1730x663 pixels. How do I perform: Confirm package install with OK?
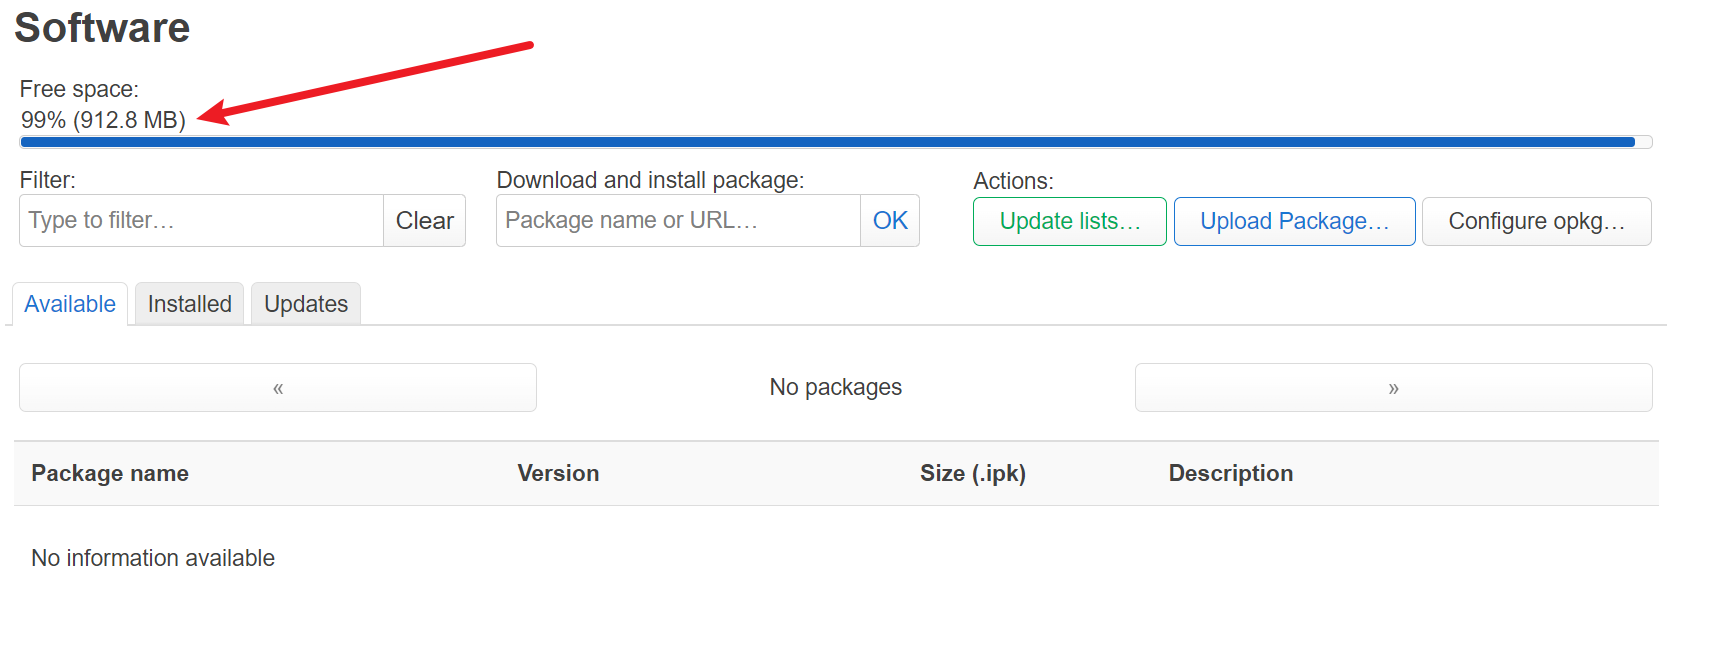[x=890, y=221]
